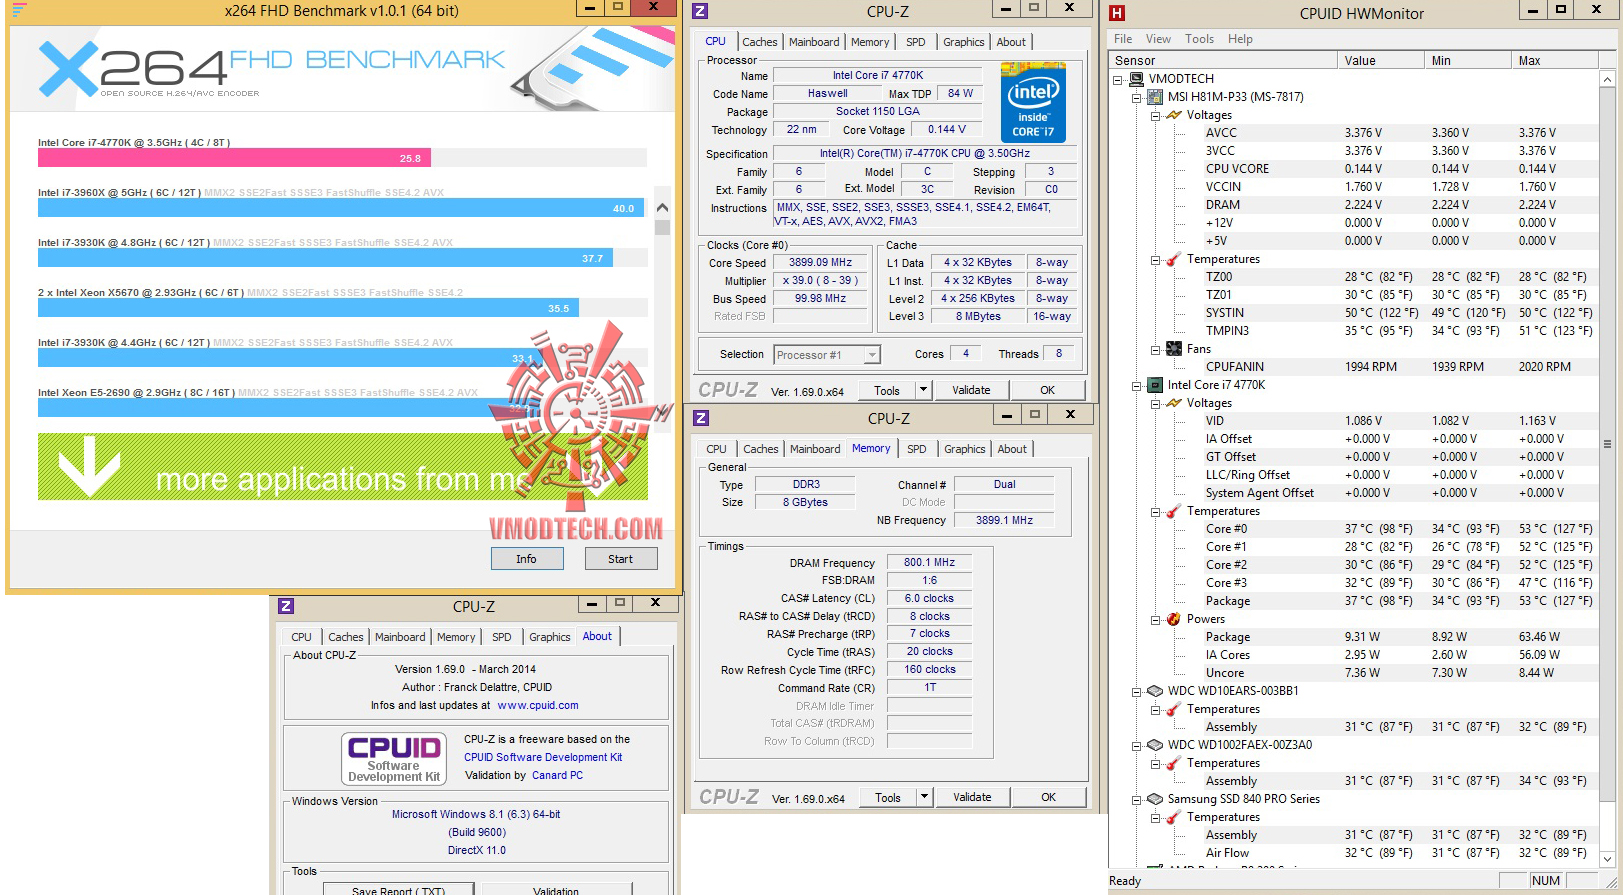Collapse the Samsung SSD 840 PRO Series node
This screenshot has height=895, width=1623.
point(1137,800)
